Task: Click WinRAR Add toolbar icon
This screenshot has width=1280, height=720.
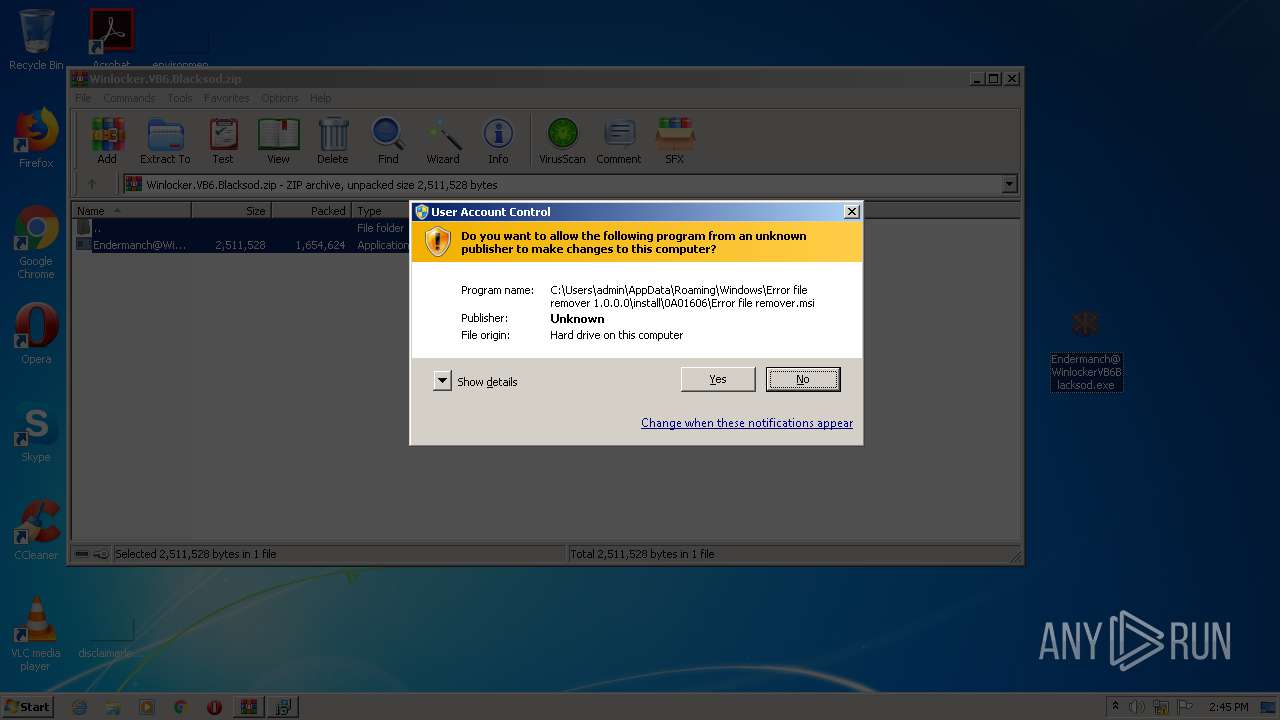Action: [107, 141]
